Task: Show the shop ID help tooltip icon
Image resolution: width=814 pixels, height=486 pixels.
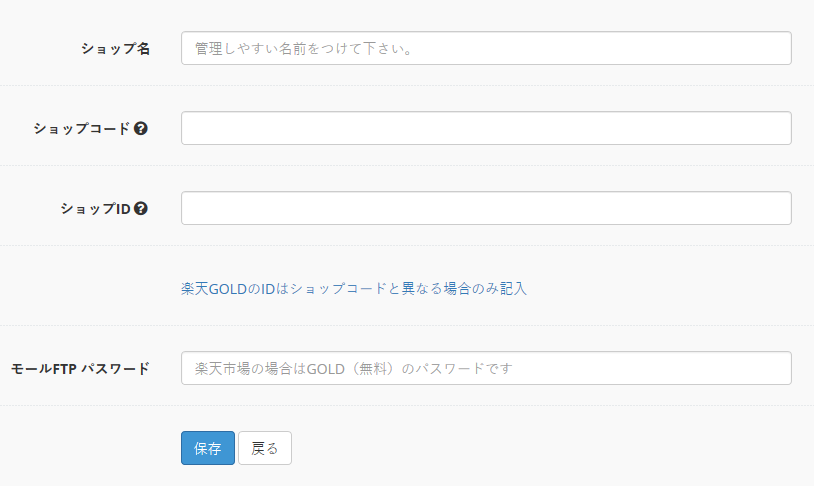Action: [x=141, y=208]
